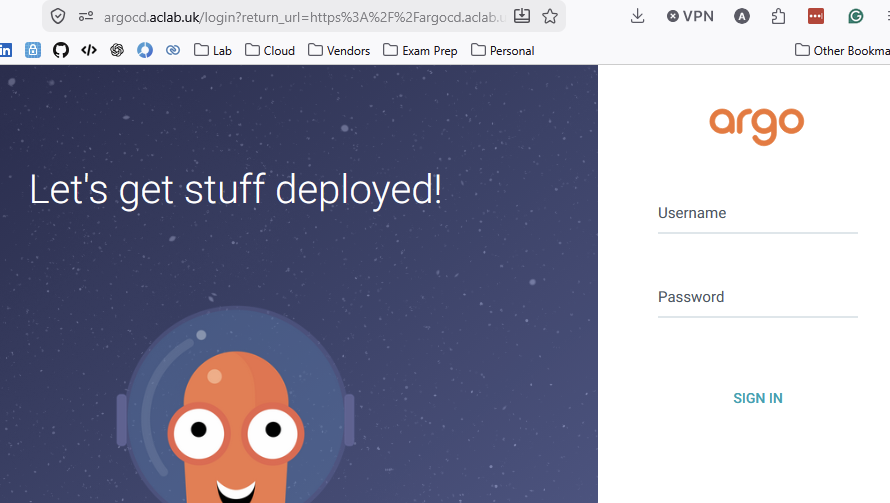Expand the Cloud bookmarks folder
The width and height of the screenshot is (890, 503).
(x=270, y=50)
